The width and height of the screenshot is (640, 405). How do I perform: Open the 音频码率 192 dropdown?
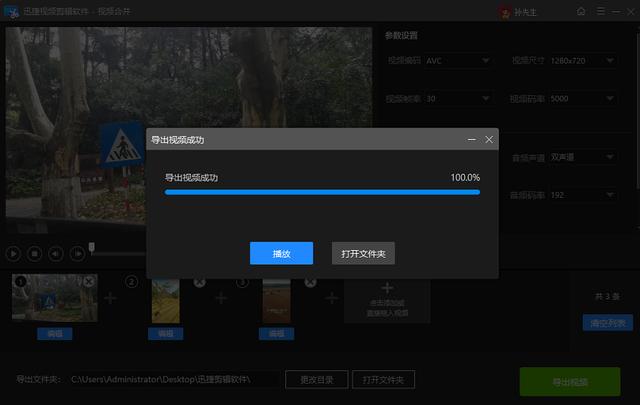point(582,195)
